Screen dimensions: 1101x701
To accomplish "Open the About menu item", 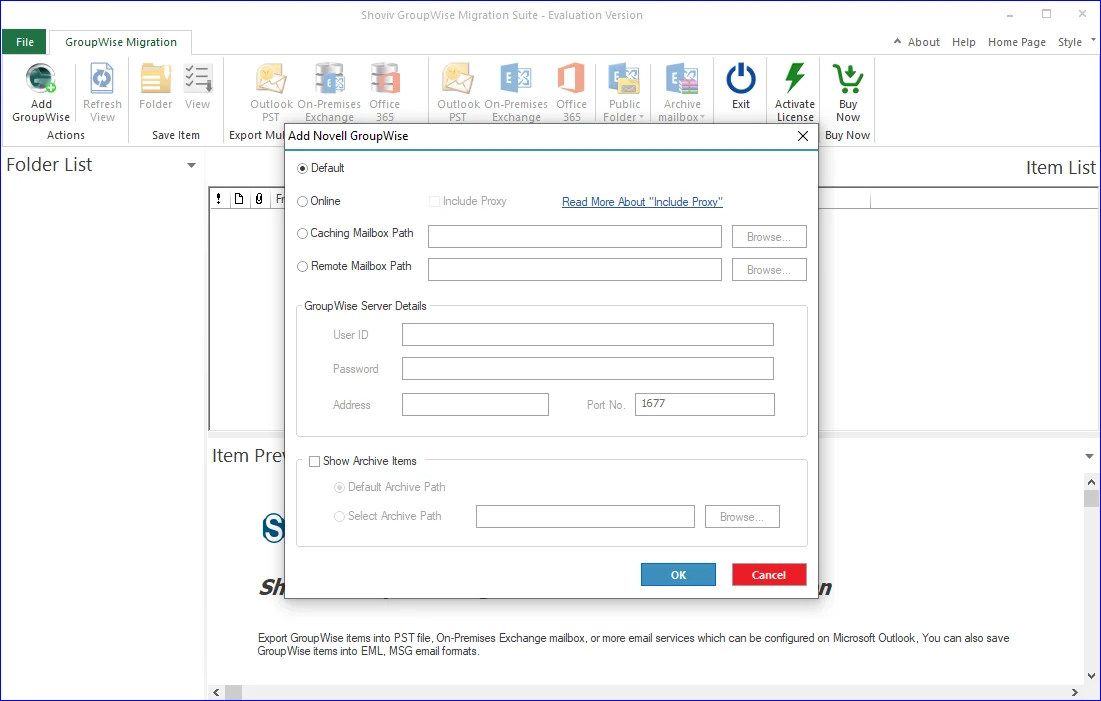I will click(923, 42).
